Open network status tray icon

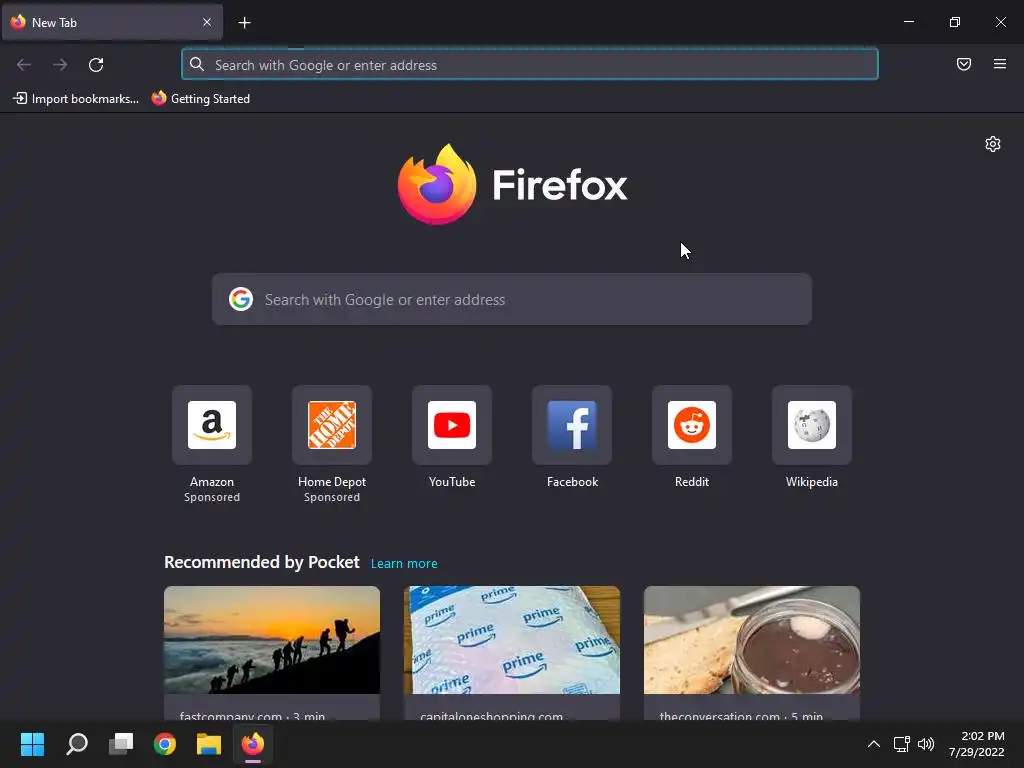[x=902, y=744]
